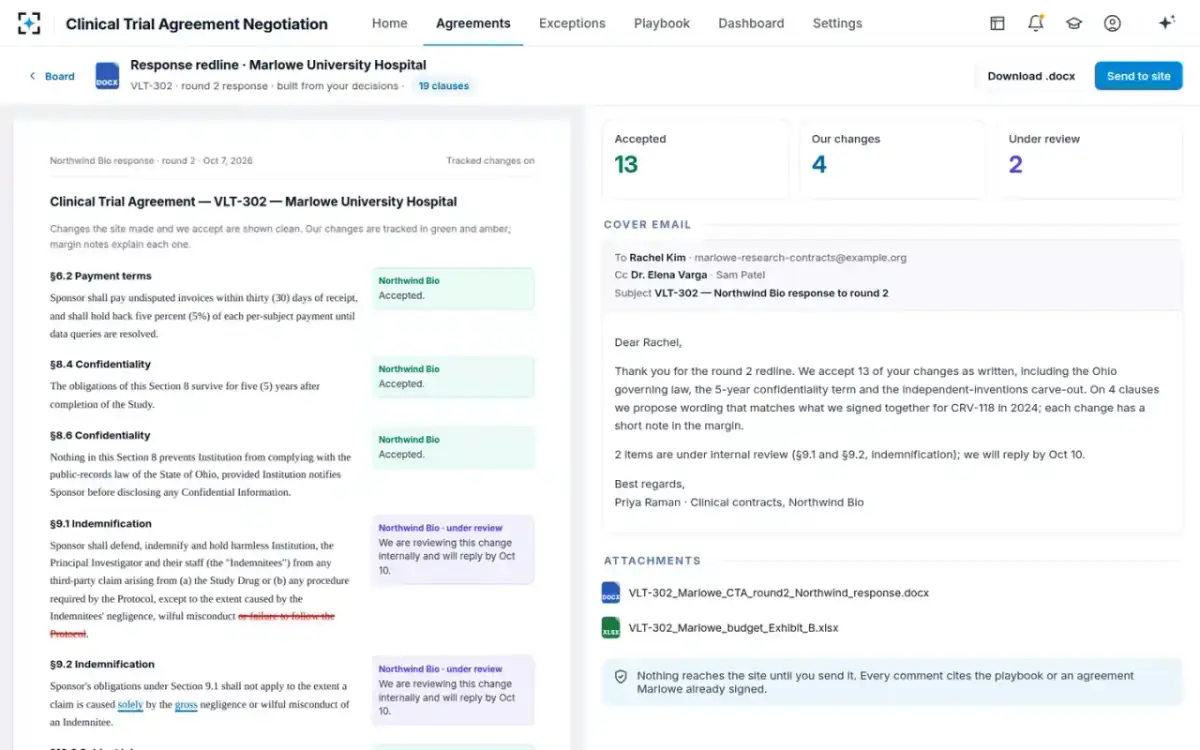The width and height of the screenshot is (1200, 750).
Task: Switch to Playbook tab
Action: coord(662,23)
